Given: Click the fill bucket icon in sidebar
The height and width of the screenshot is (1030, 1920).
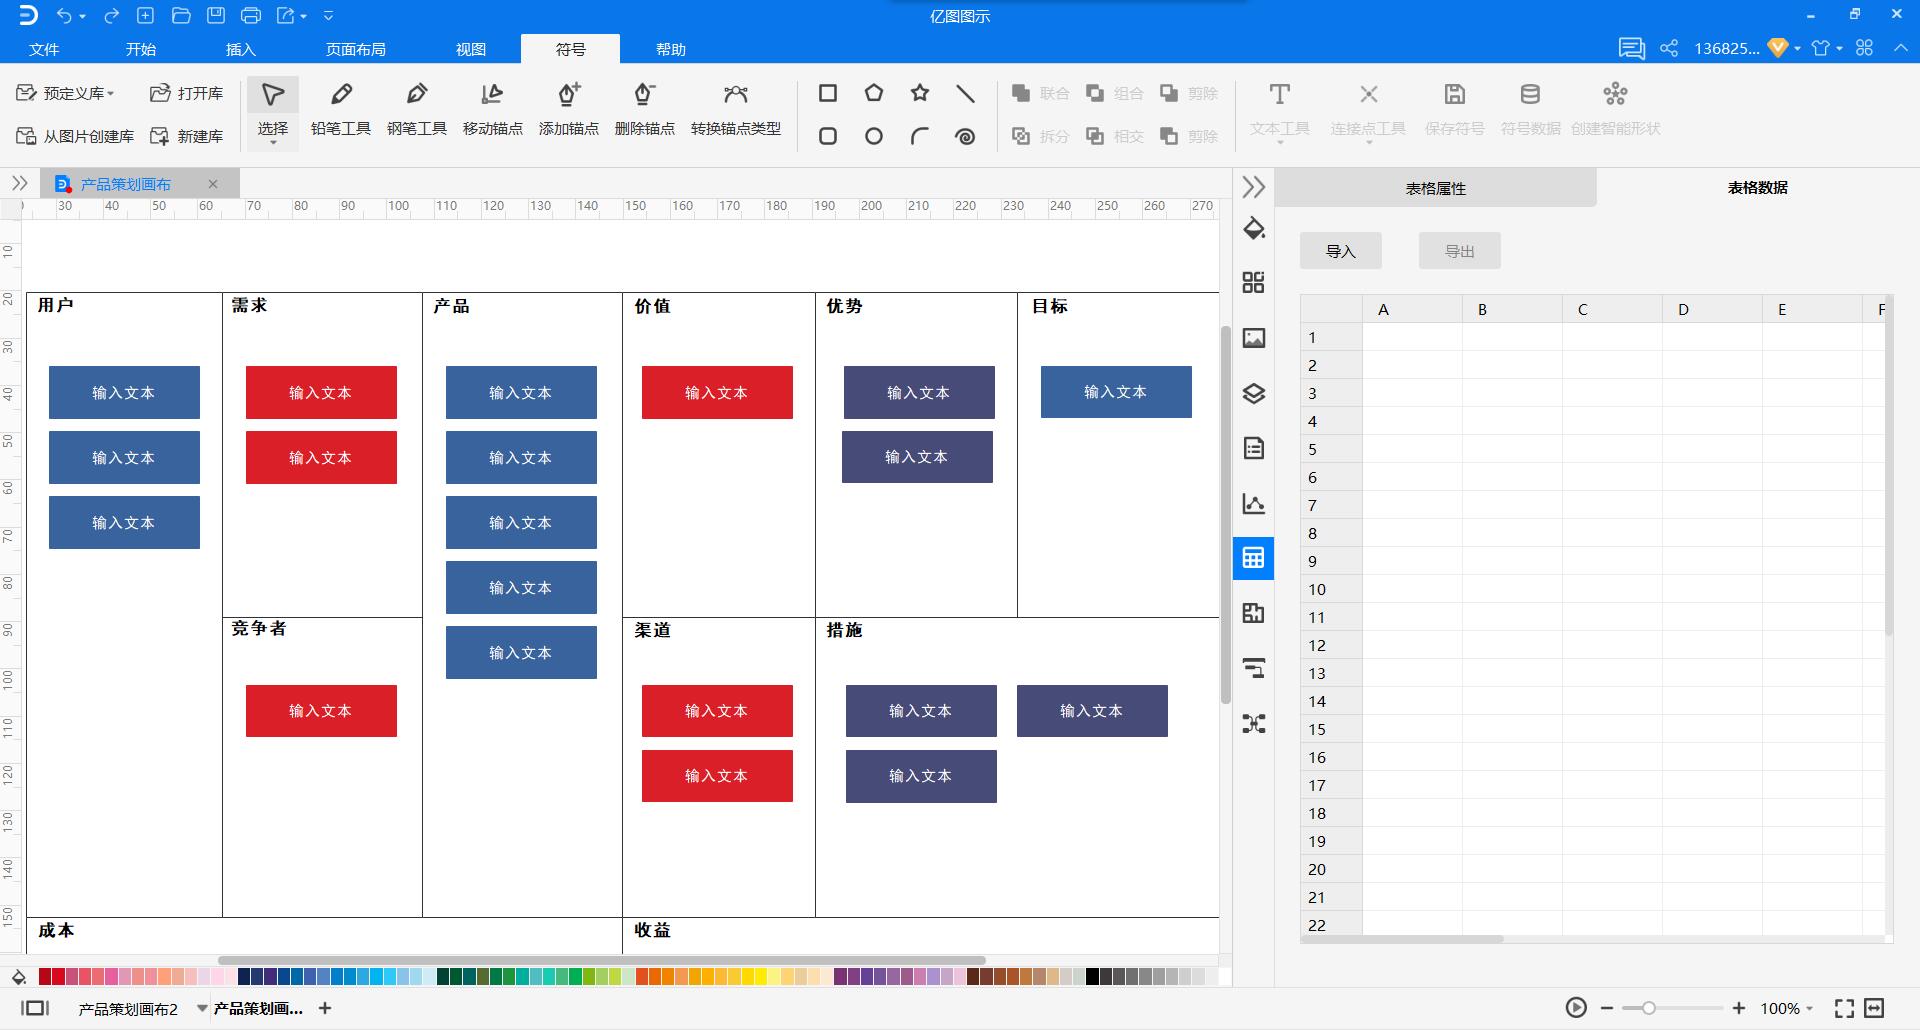Looking at the screenshot, I should 1253,228.
